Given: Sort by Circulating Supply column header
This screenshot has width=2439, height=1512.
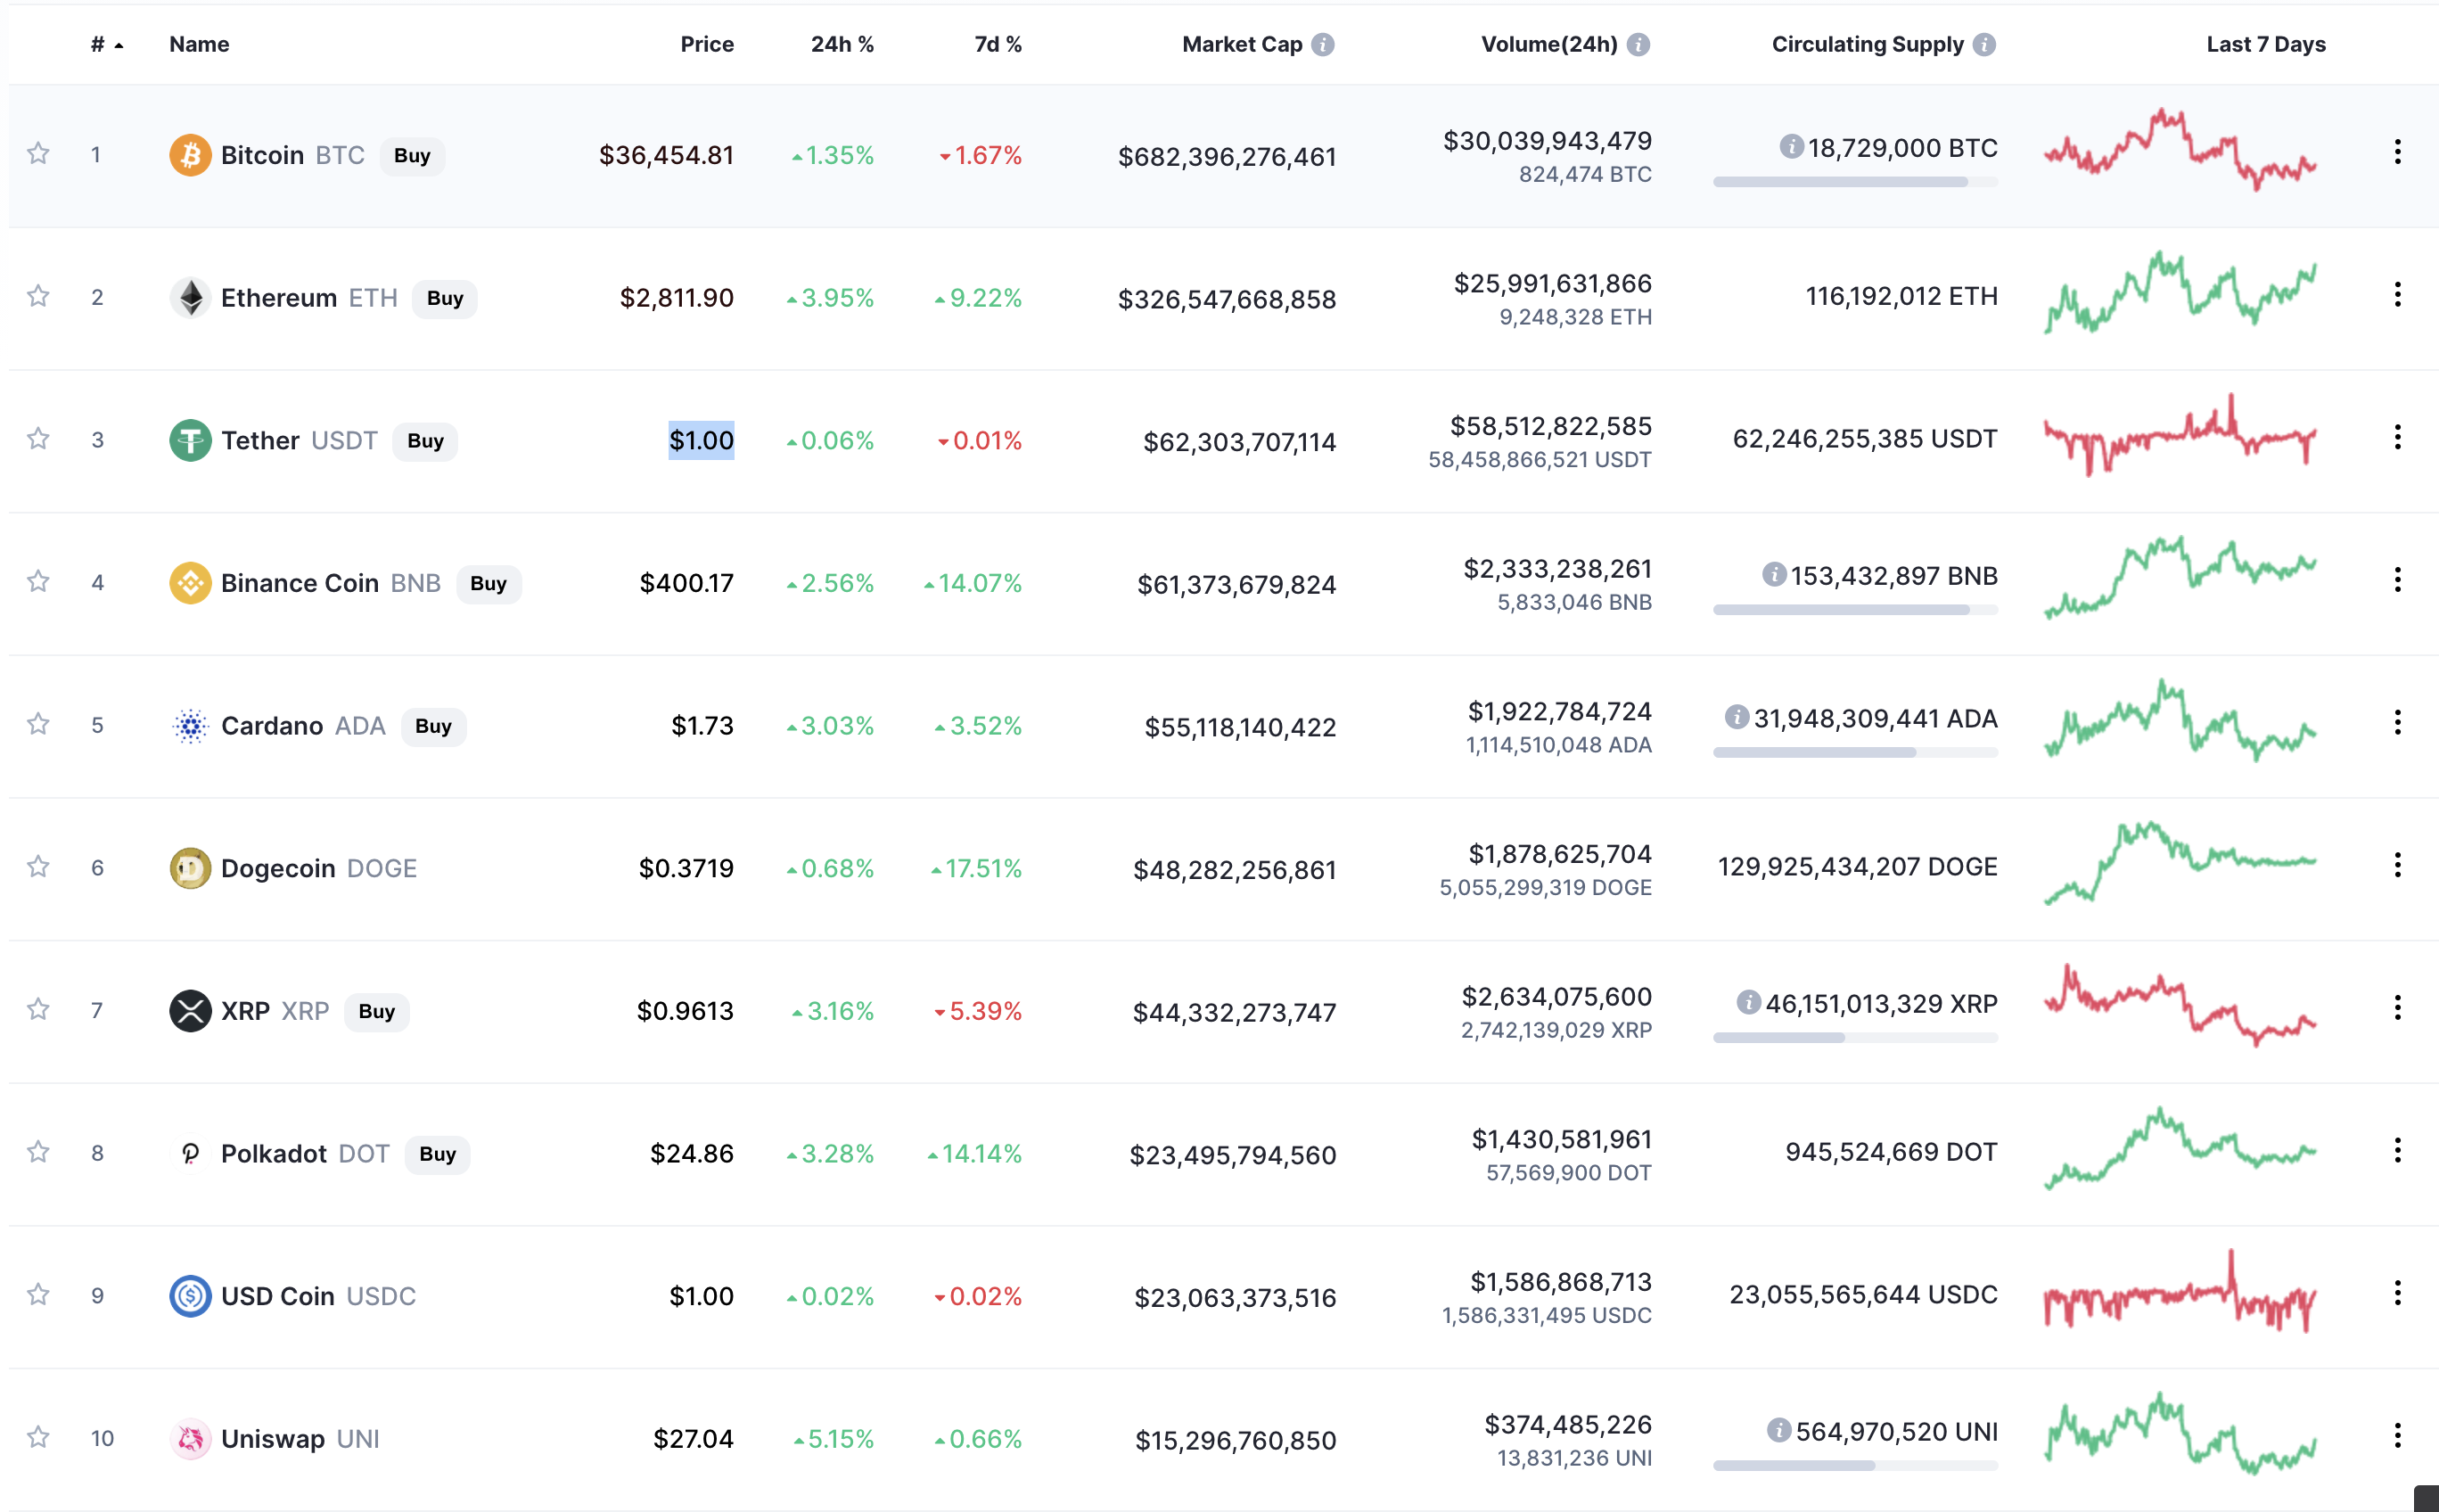Looking at the screenshot, I should click(1867, 45).
